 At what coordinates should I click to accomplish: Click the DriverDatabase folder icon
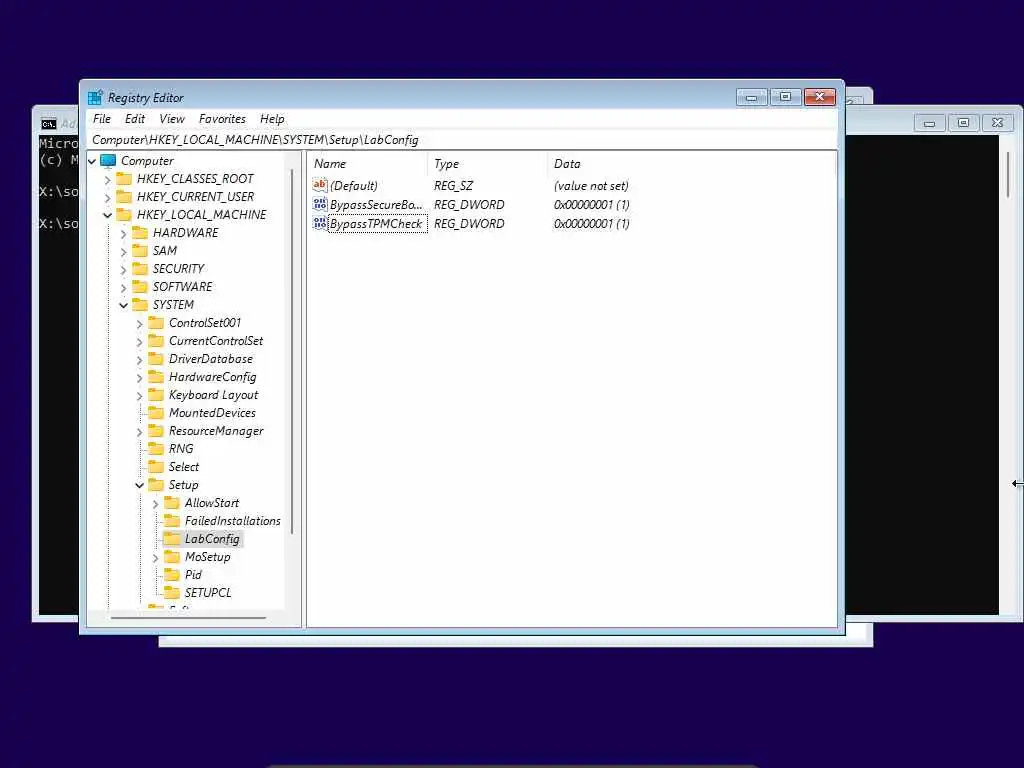click(x=156, y=359)
